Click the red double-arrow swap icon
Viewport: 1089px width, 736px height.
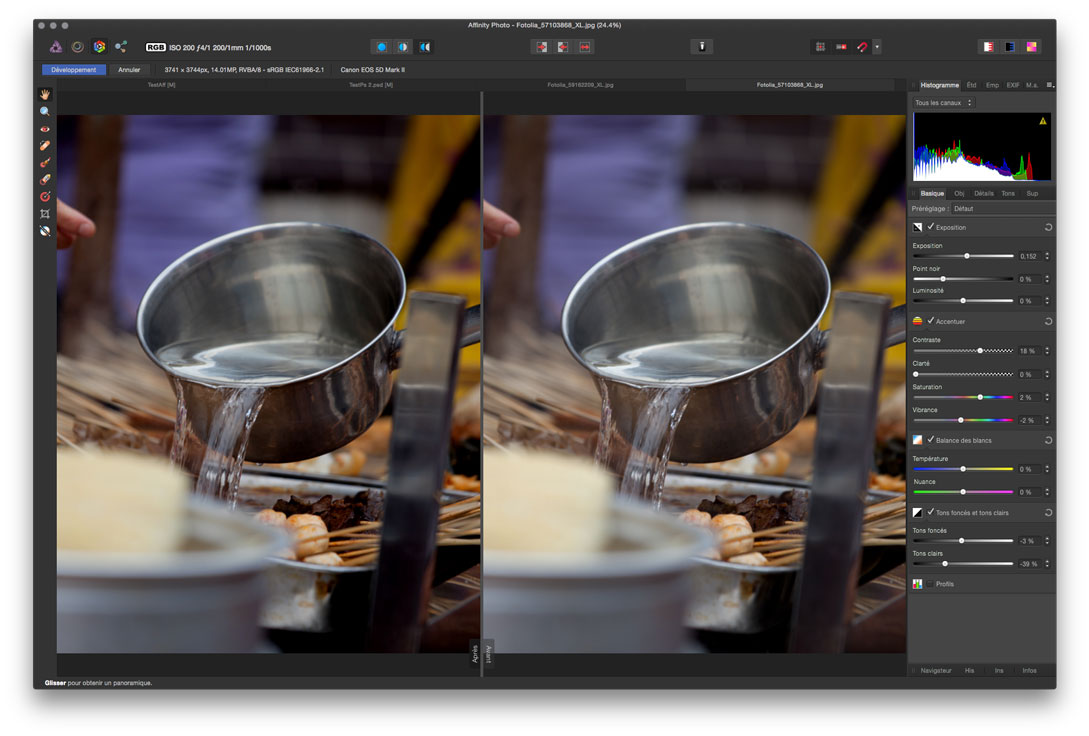tap(585, 47)
